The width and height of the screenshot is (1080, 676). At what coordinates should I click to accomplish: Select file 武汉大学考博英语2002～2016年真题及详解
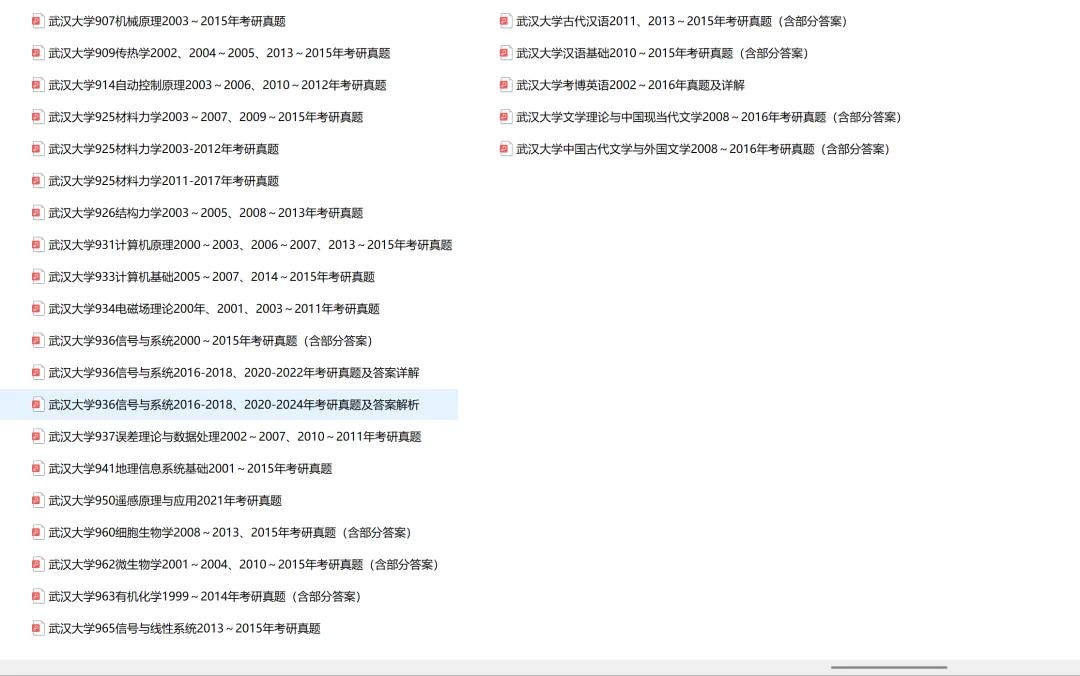631,85
